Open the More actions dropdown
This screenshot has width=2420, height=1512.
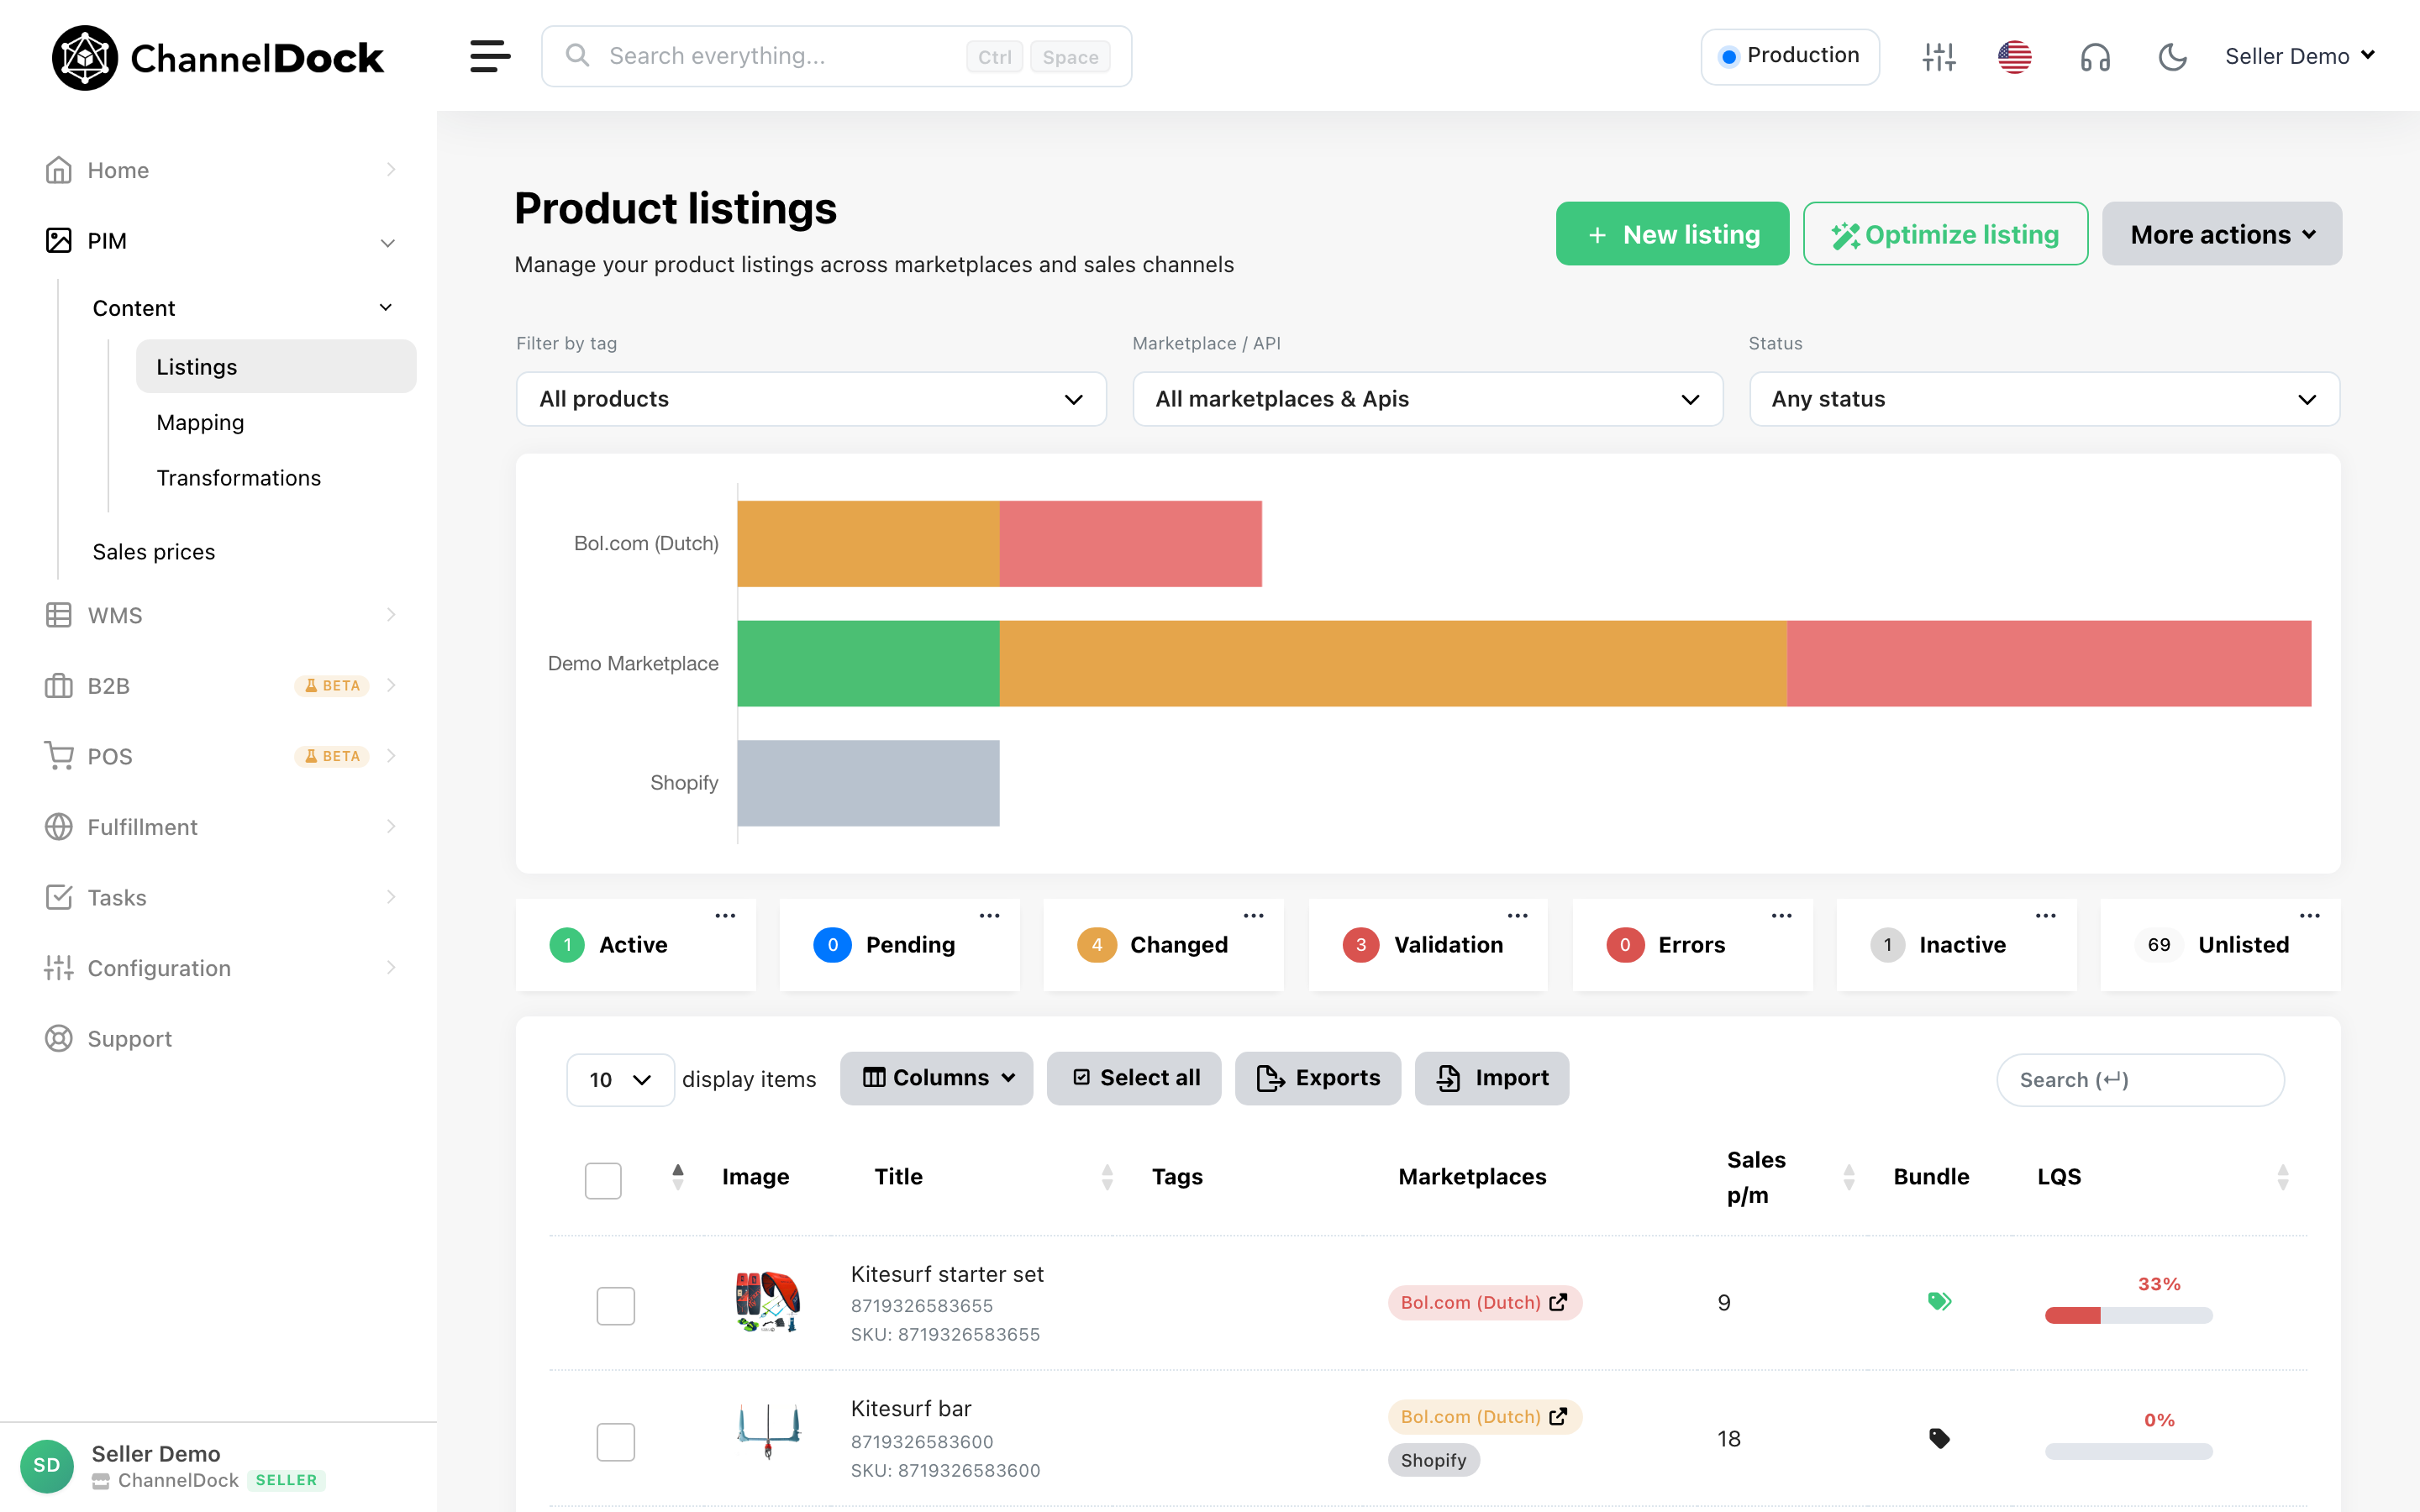tap(2222, 234)
